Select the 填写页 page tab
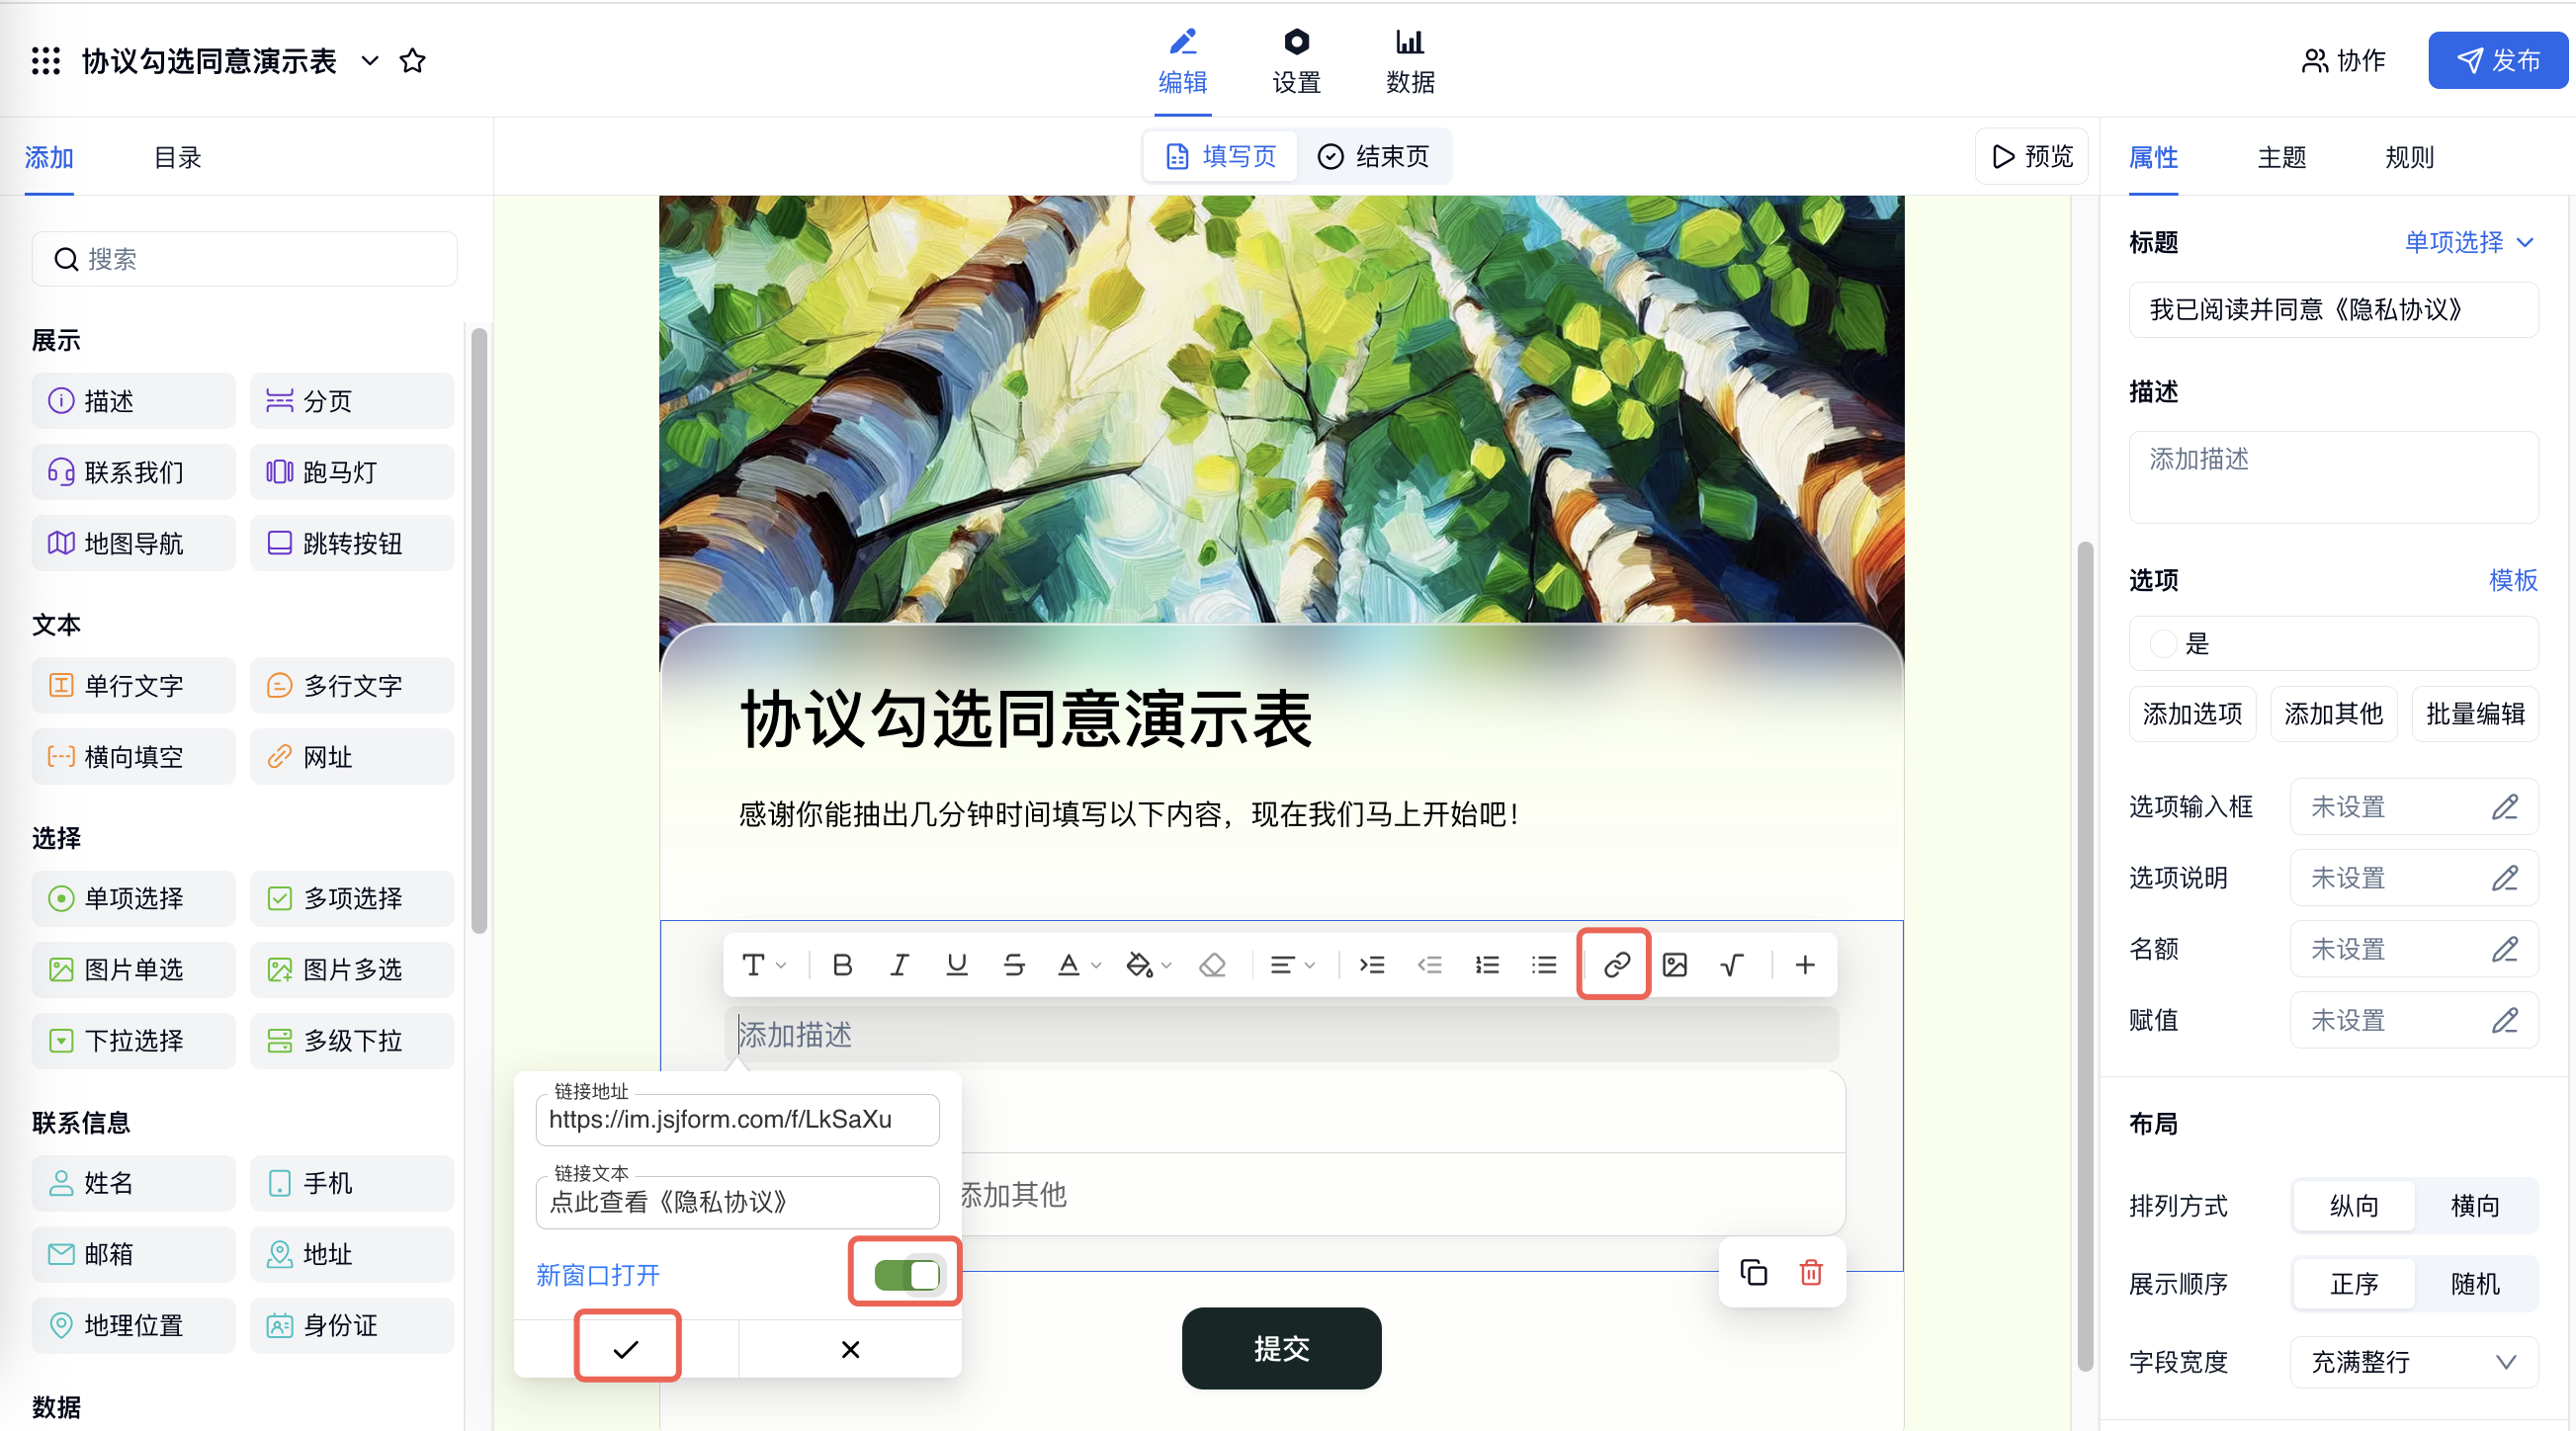The height and width of the screenshot is (1431, 2576). tap(1221, 156)
